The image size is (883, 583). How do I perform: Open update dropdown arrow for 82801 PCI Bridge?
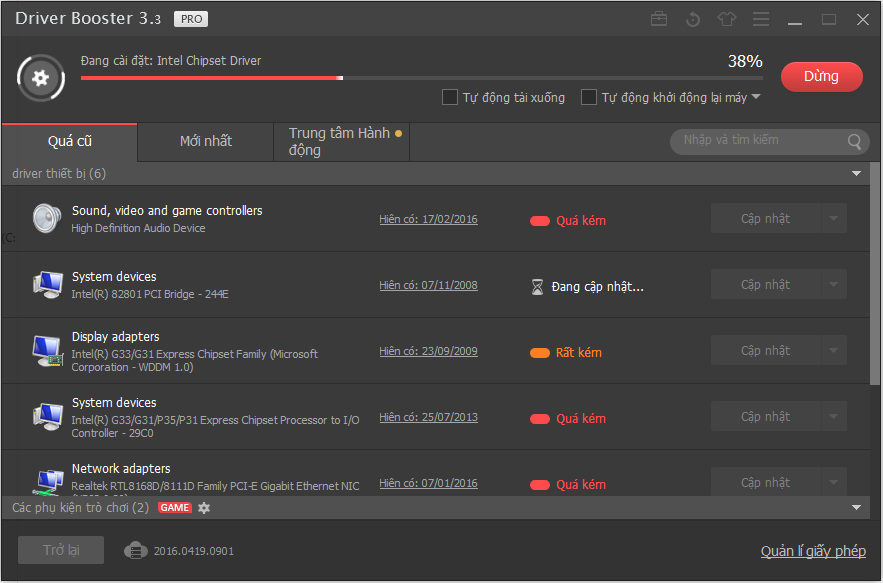point(833,284)
